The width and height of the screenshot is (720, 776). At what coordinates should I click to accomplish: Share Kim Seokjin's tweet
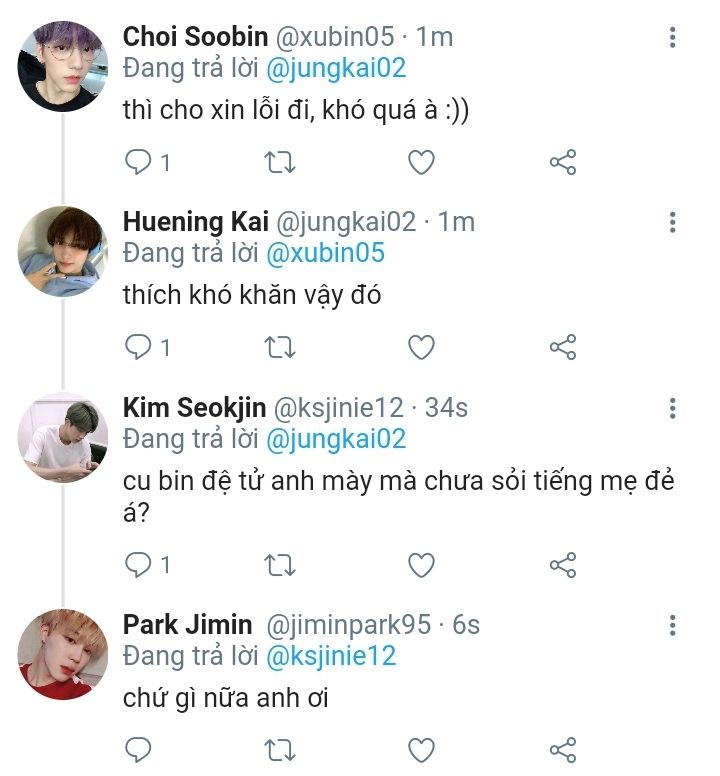tap(563, 565)
